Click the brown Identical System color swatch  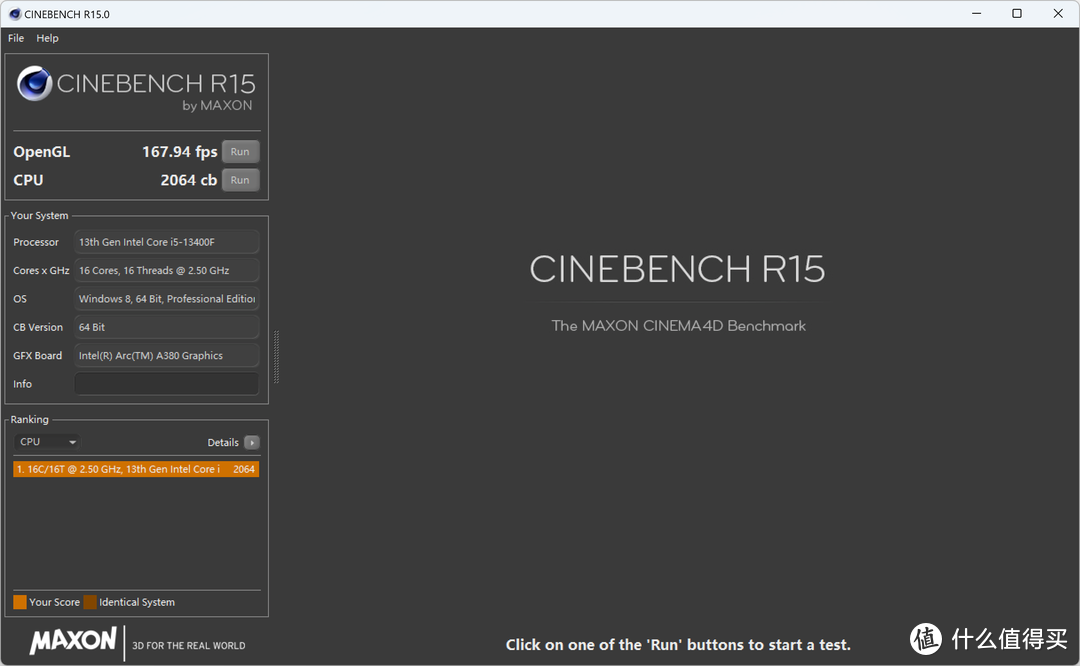(90, 602)
